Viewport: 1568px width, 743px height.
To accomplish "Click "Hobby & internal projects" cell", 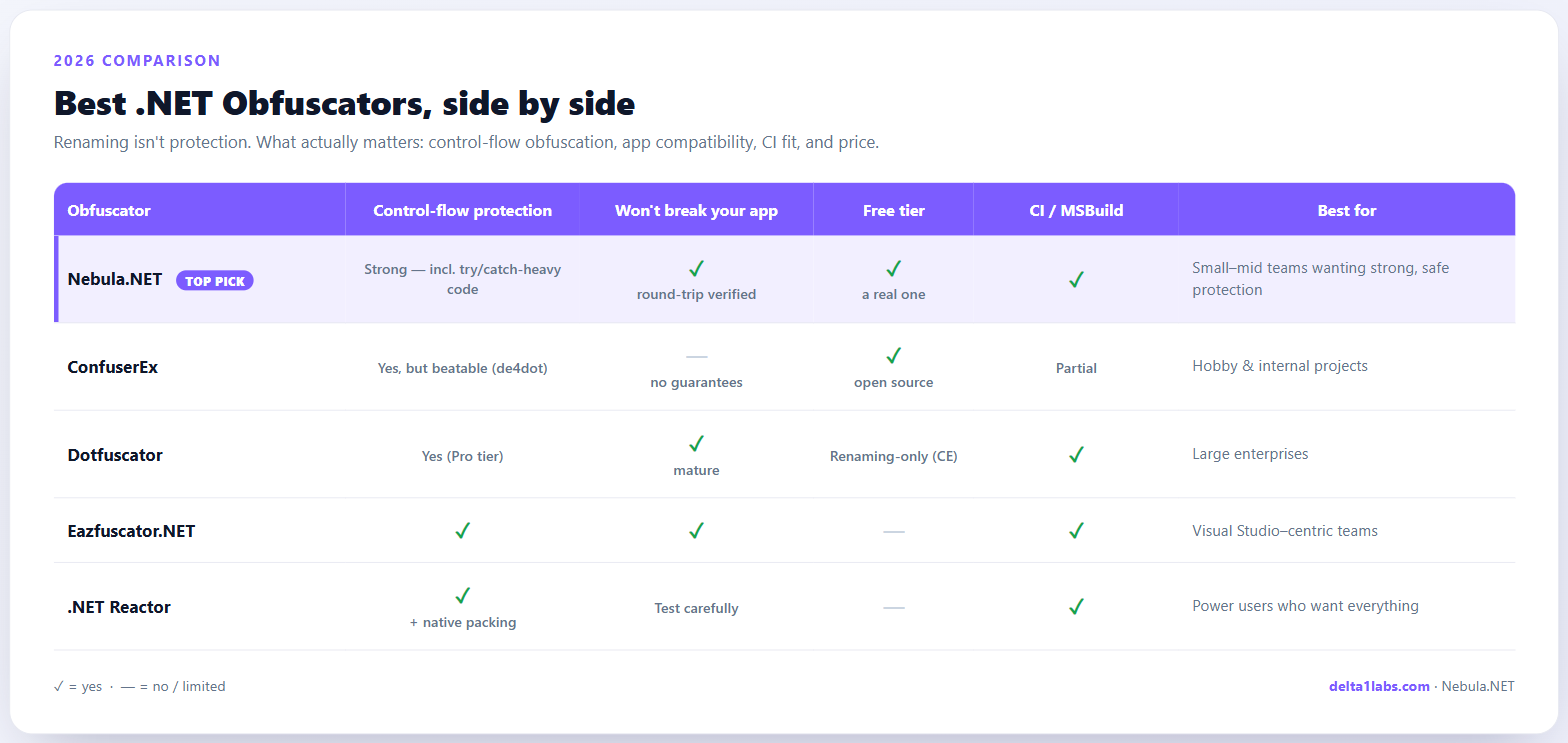I will (1280, 366).
